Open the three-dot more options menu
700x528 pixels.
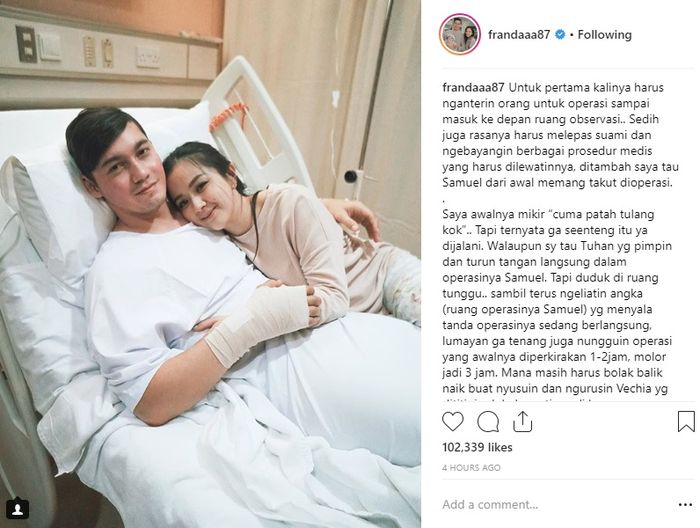click(x=685, y=505)
